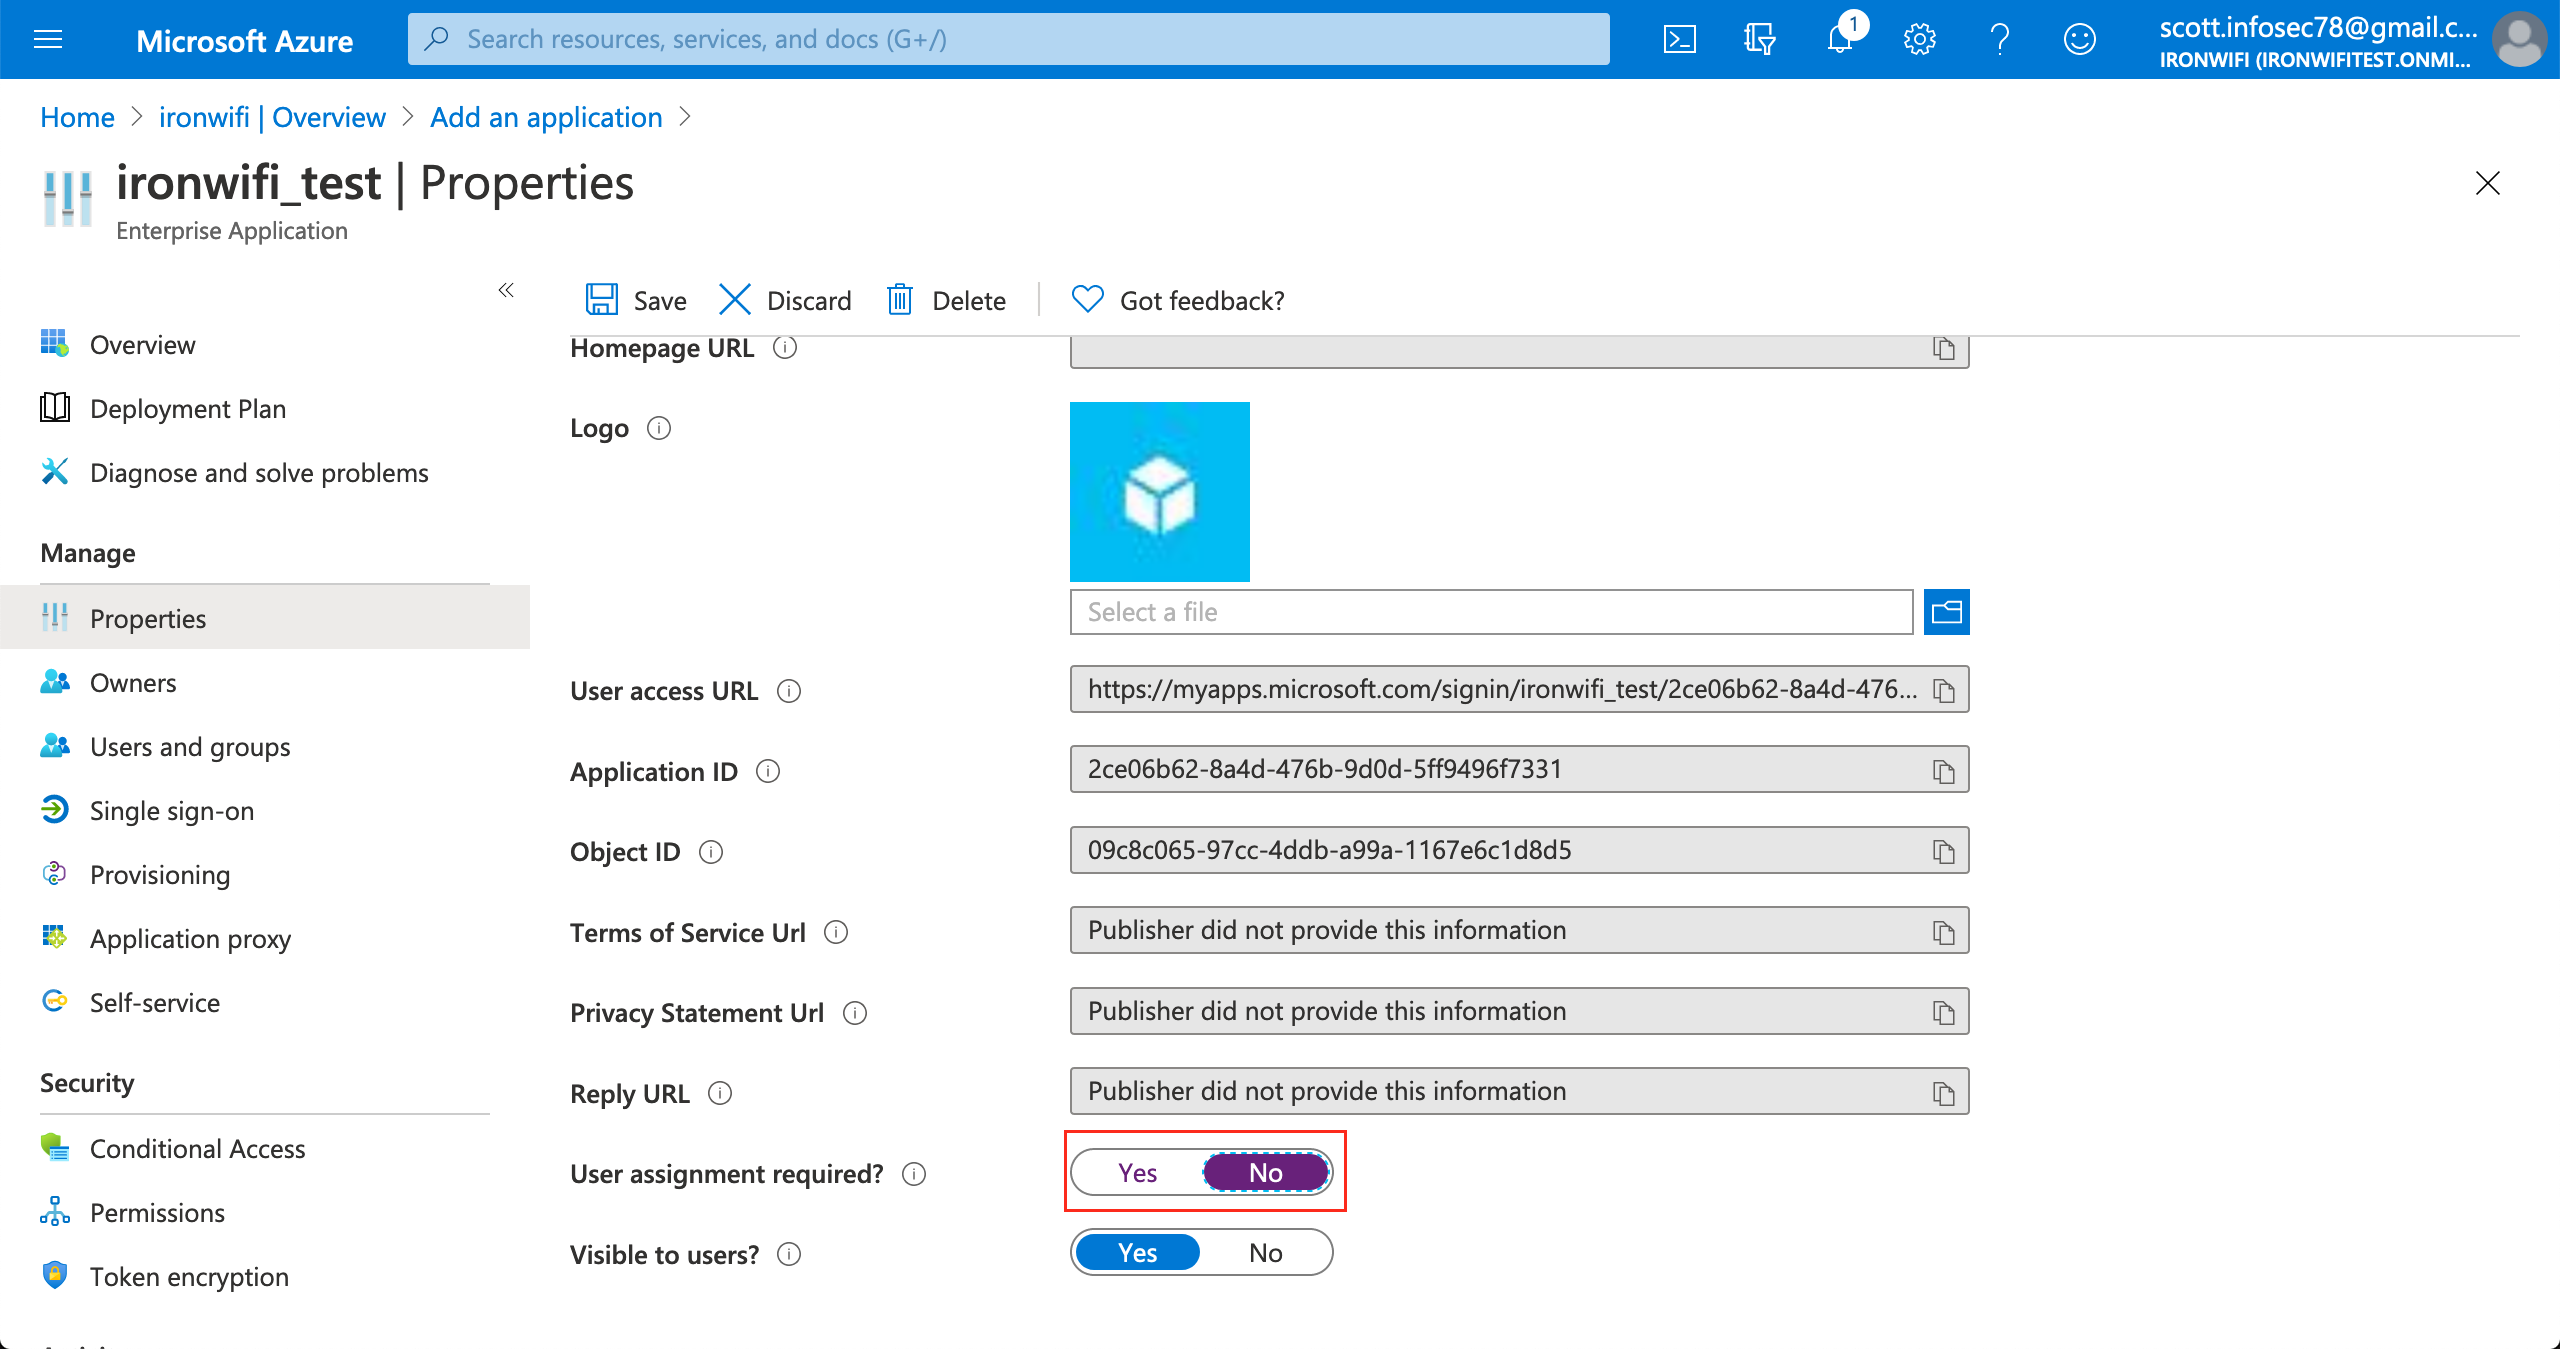Open the notifications bell
Image resolution: width=2560 pixels, height=1349 pixels.
coord(1839,41)
